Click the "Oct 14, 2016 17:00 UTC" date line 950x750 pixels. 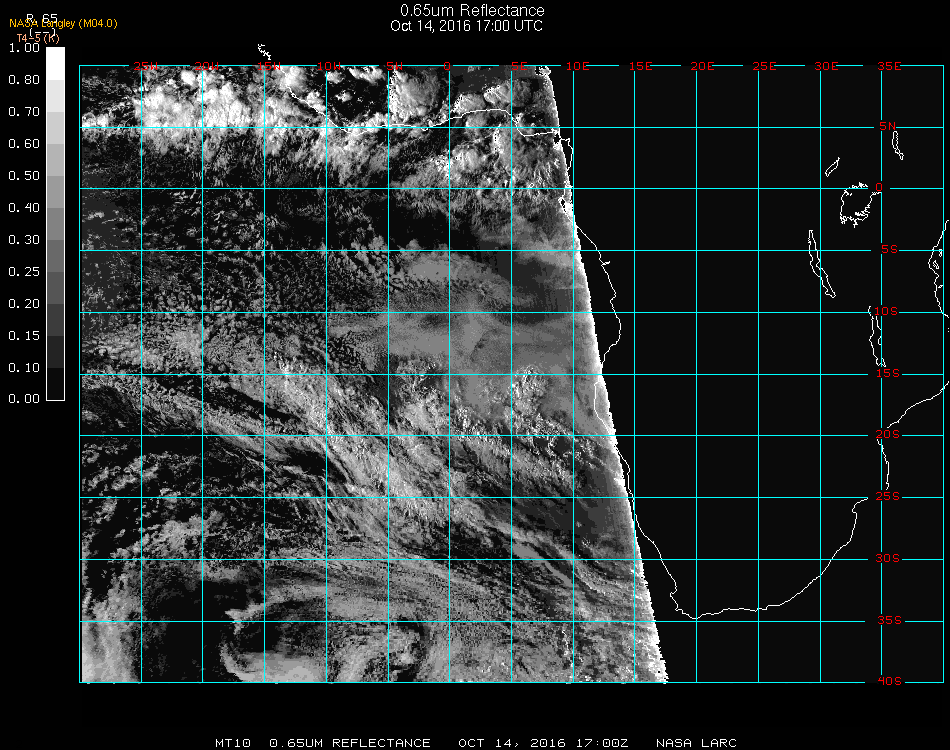(x=467, y=26)
